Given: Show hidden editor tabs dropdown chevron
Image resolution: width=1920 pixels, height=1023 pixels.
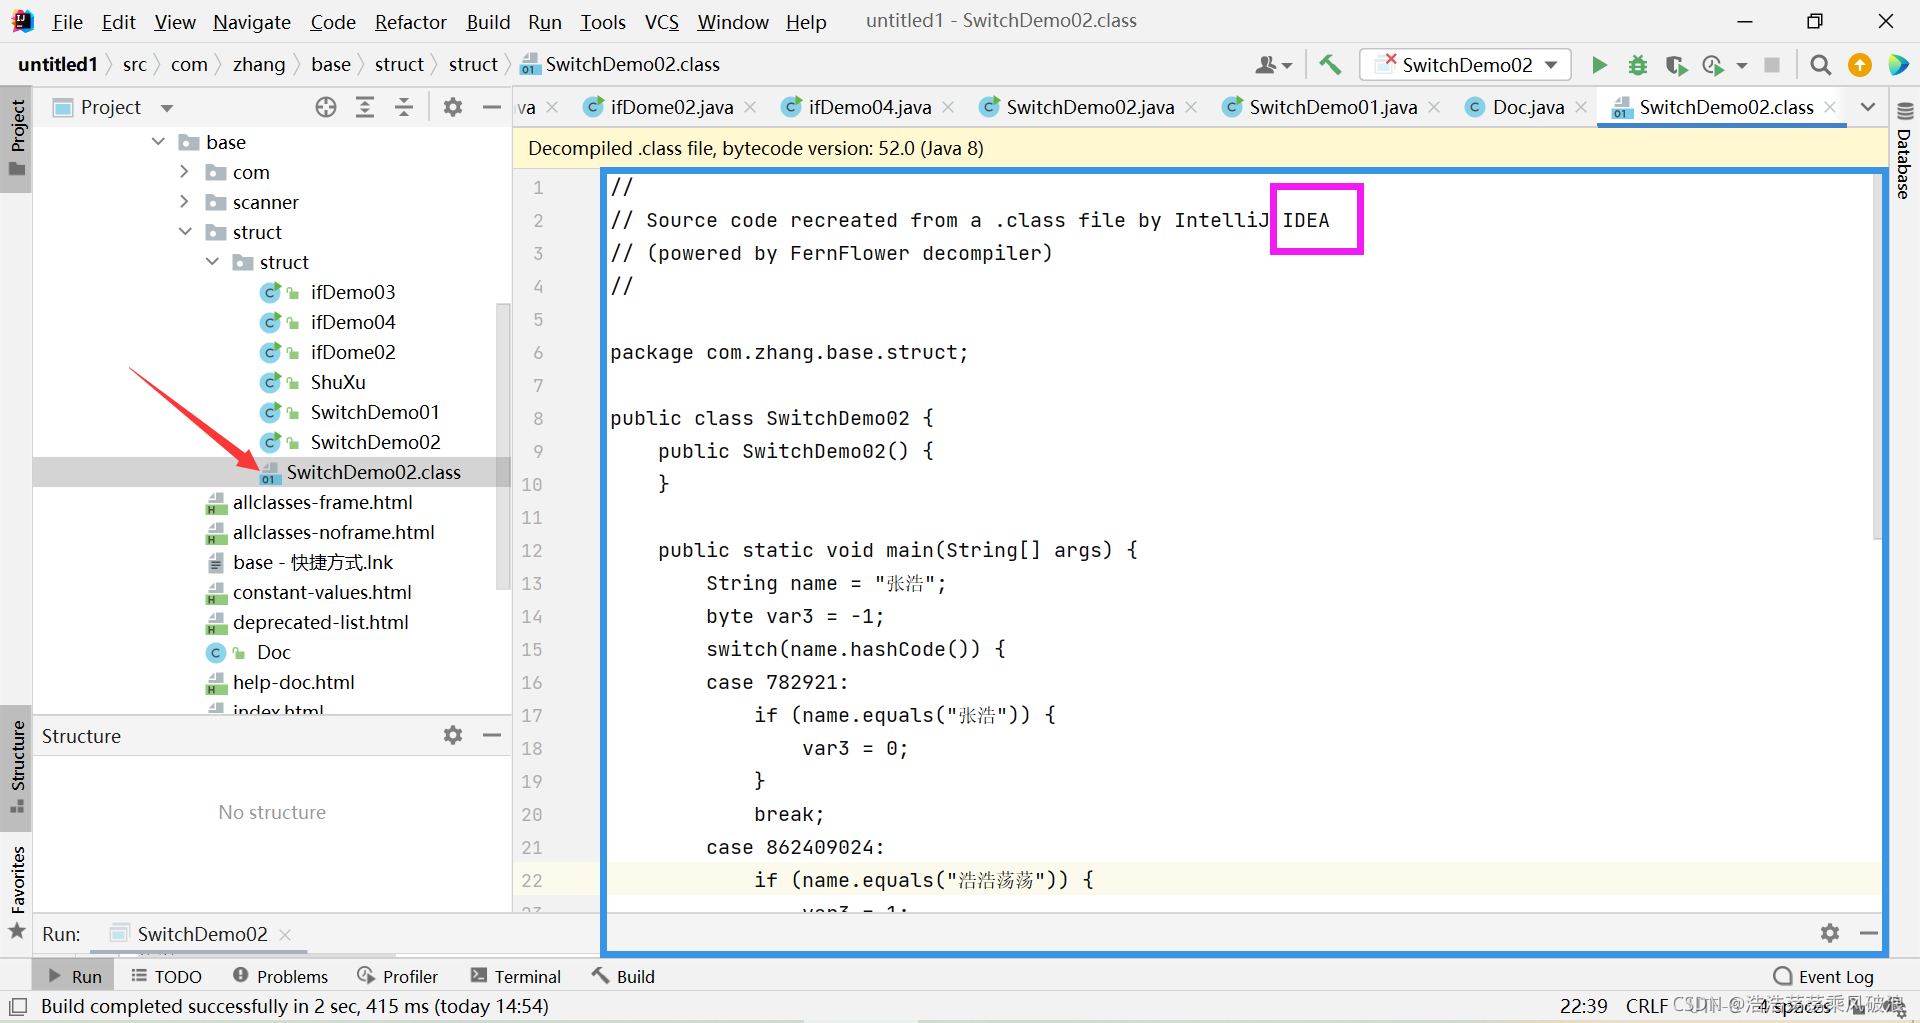Looking at the screenshot, I should point(1867,107).
